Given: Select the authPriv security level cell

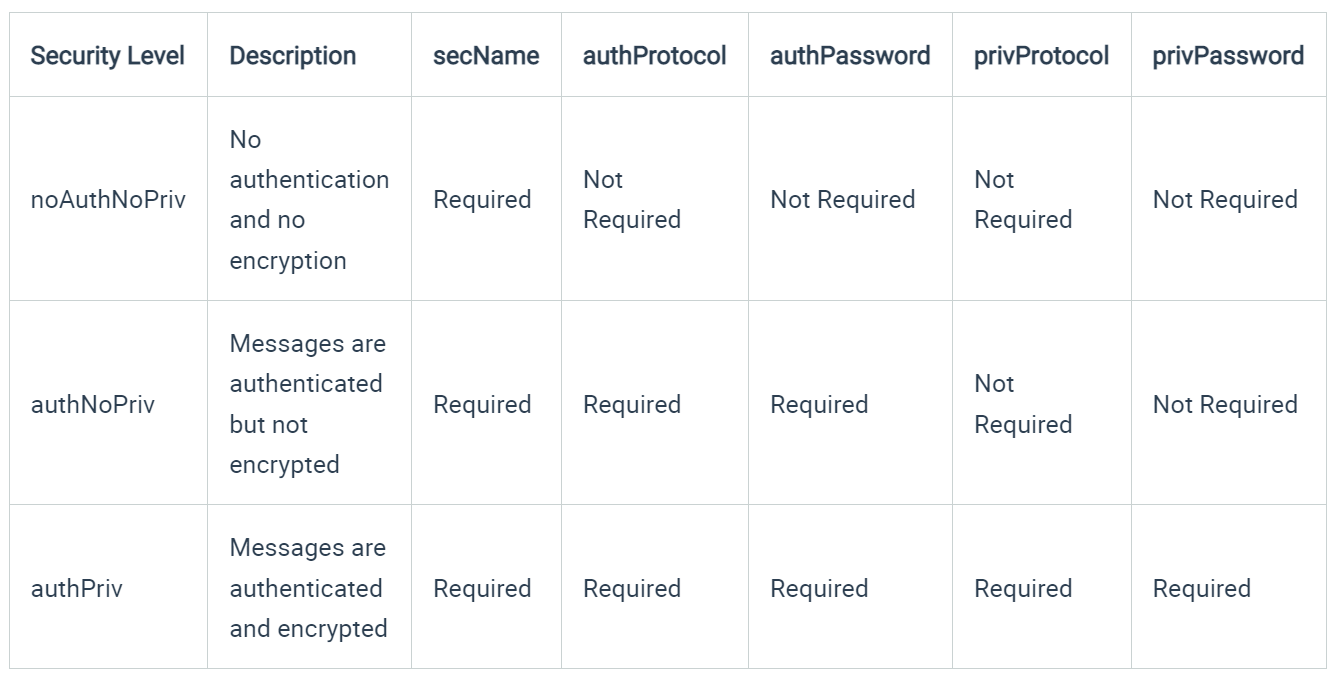Looking at the screenshot, I should 77,589.
